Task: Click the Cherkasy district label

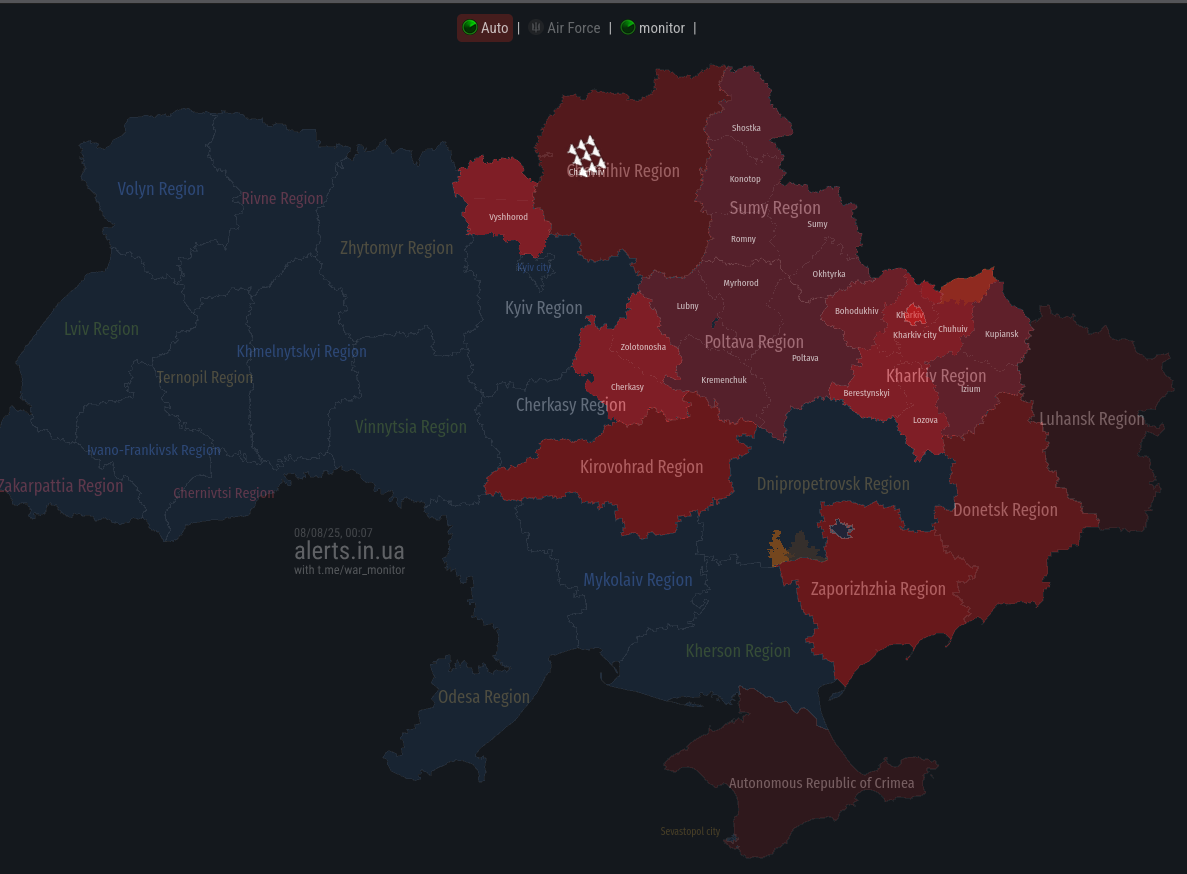Action: pyautogui.click(x=627, y=387)
